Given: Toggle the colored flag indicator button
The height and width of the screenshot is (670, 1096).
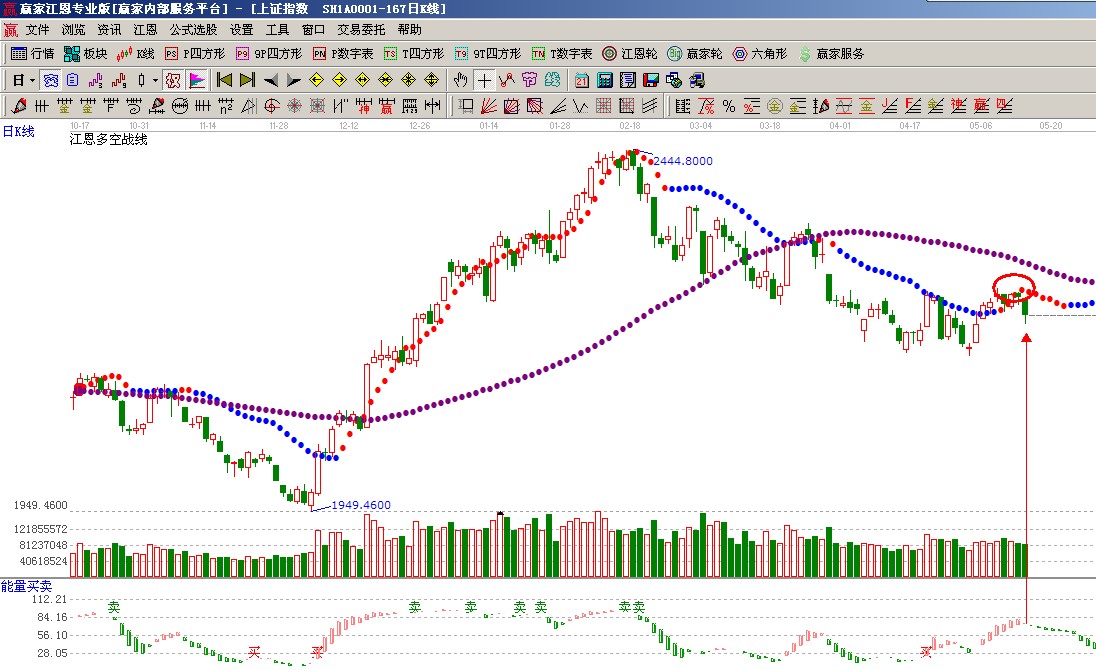Looking at the screenshot, I should click(197, 80).
